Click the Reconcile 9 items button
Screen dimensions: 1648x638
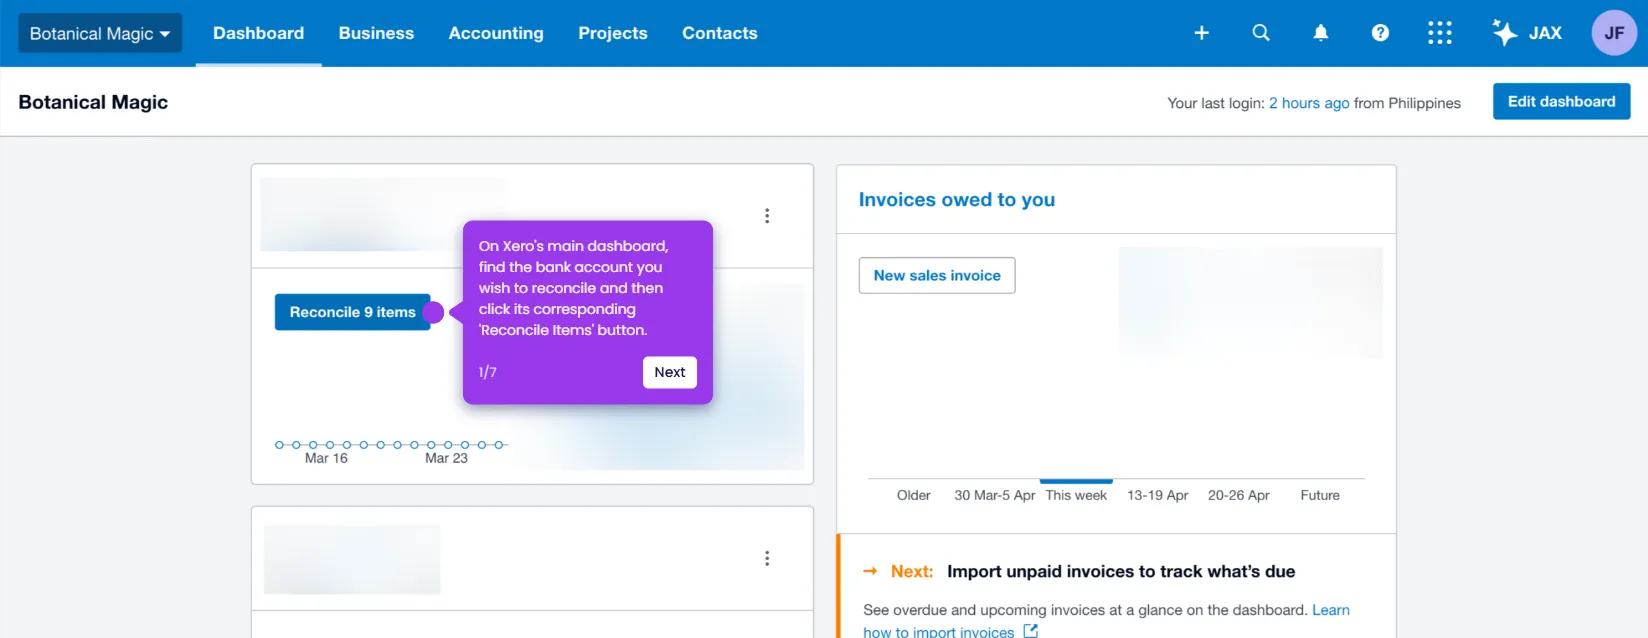[x=353, y=312]
